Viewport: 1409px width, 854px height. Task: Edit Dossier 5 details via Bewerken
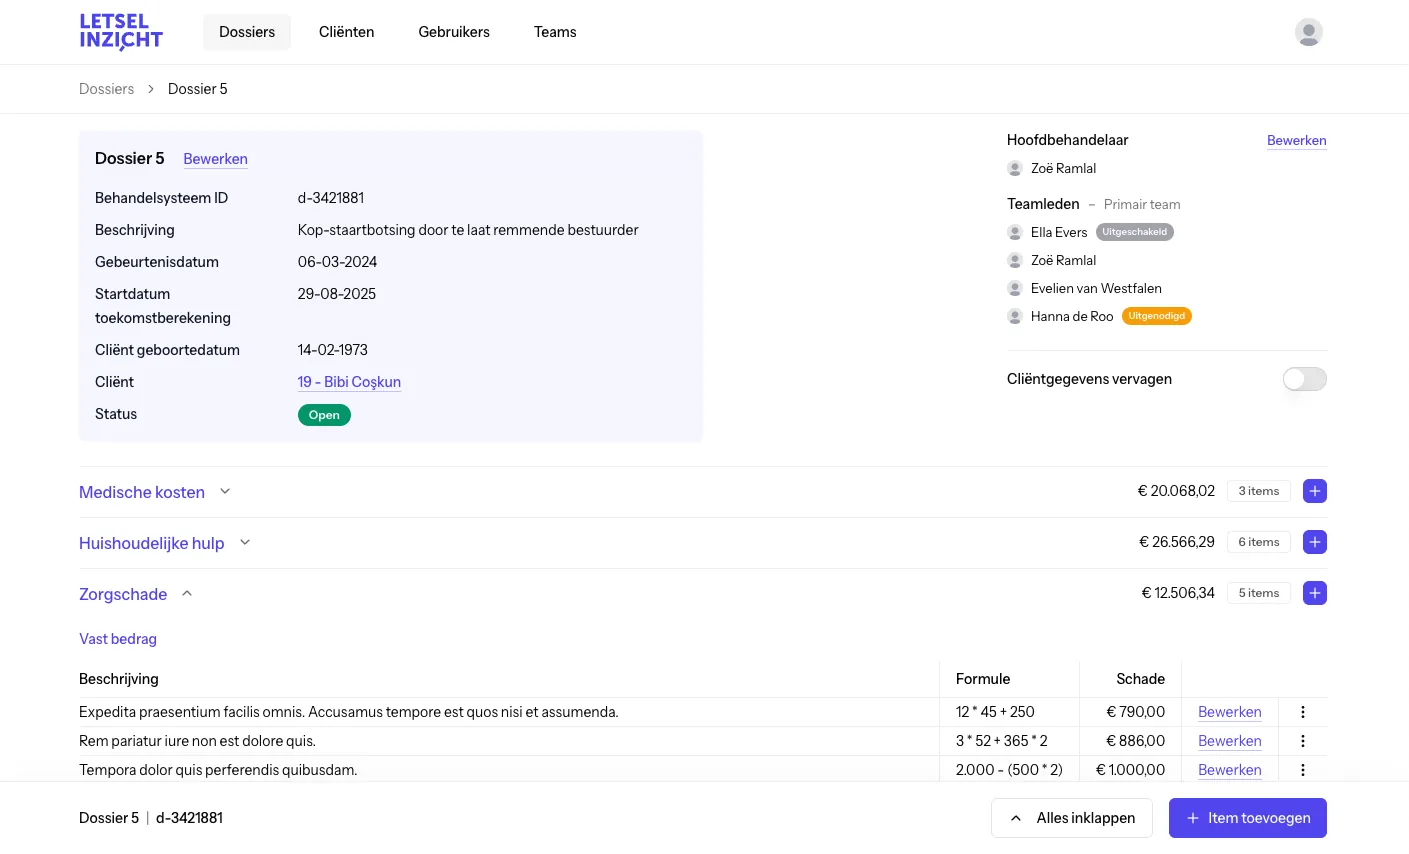coord(215,159)
